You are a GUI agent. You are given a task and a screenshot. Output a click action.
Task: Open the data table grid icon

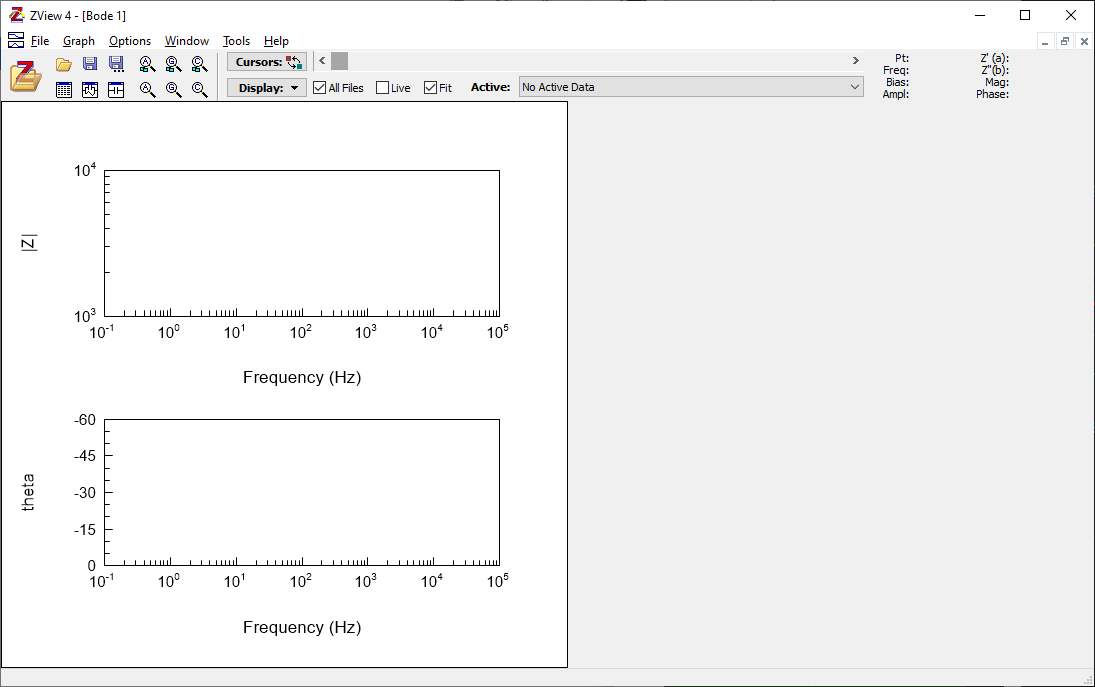click(64, 89)
